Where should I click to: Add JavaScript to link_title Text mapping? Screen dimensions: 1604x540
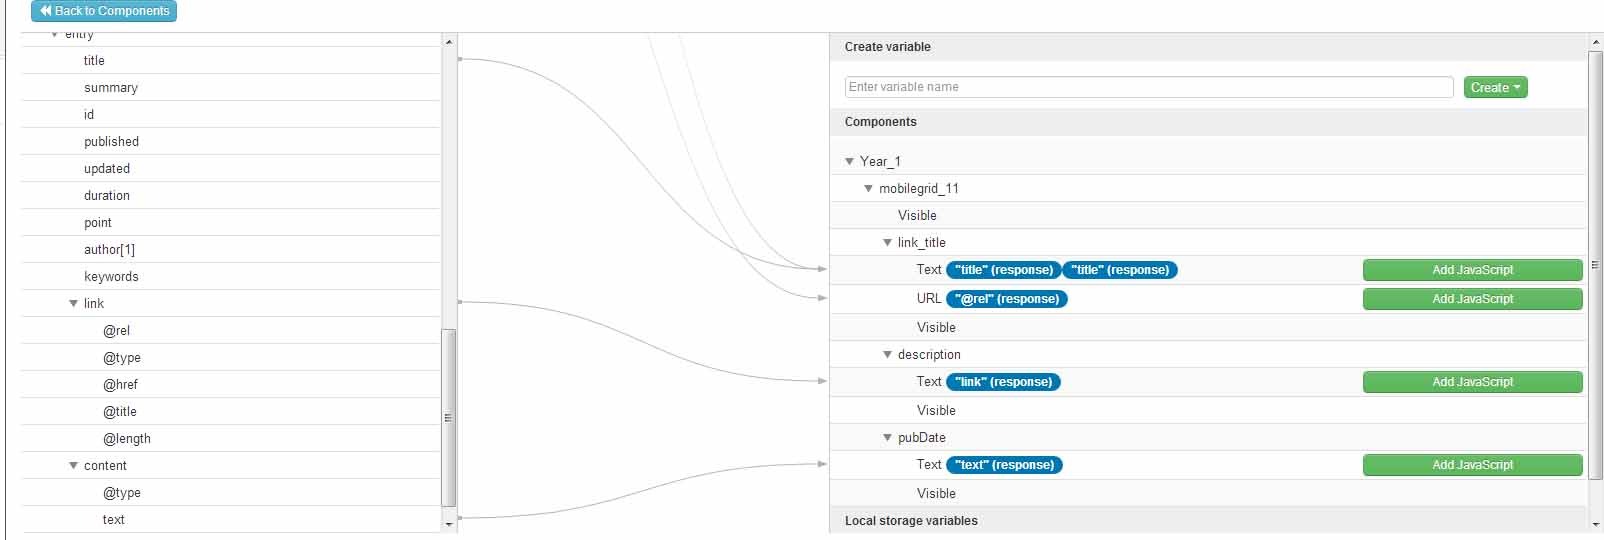[x=1472, y=270]
